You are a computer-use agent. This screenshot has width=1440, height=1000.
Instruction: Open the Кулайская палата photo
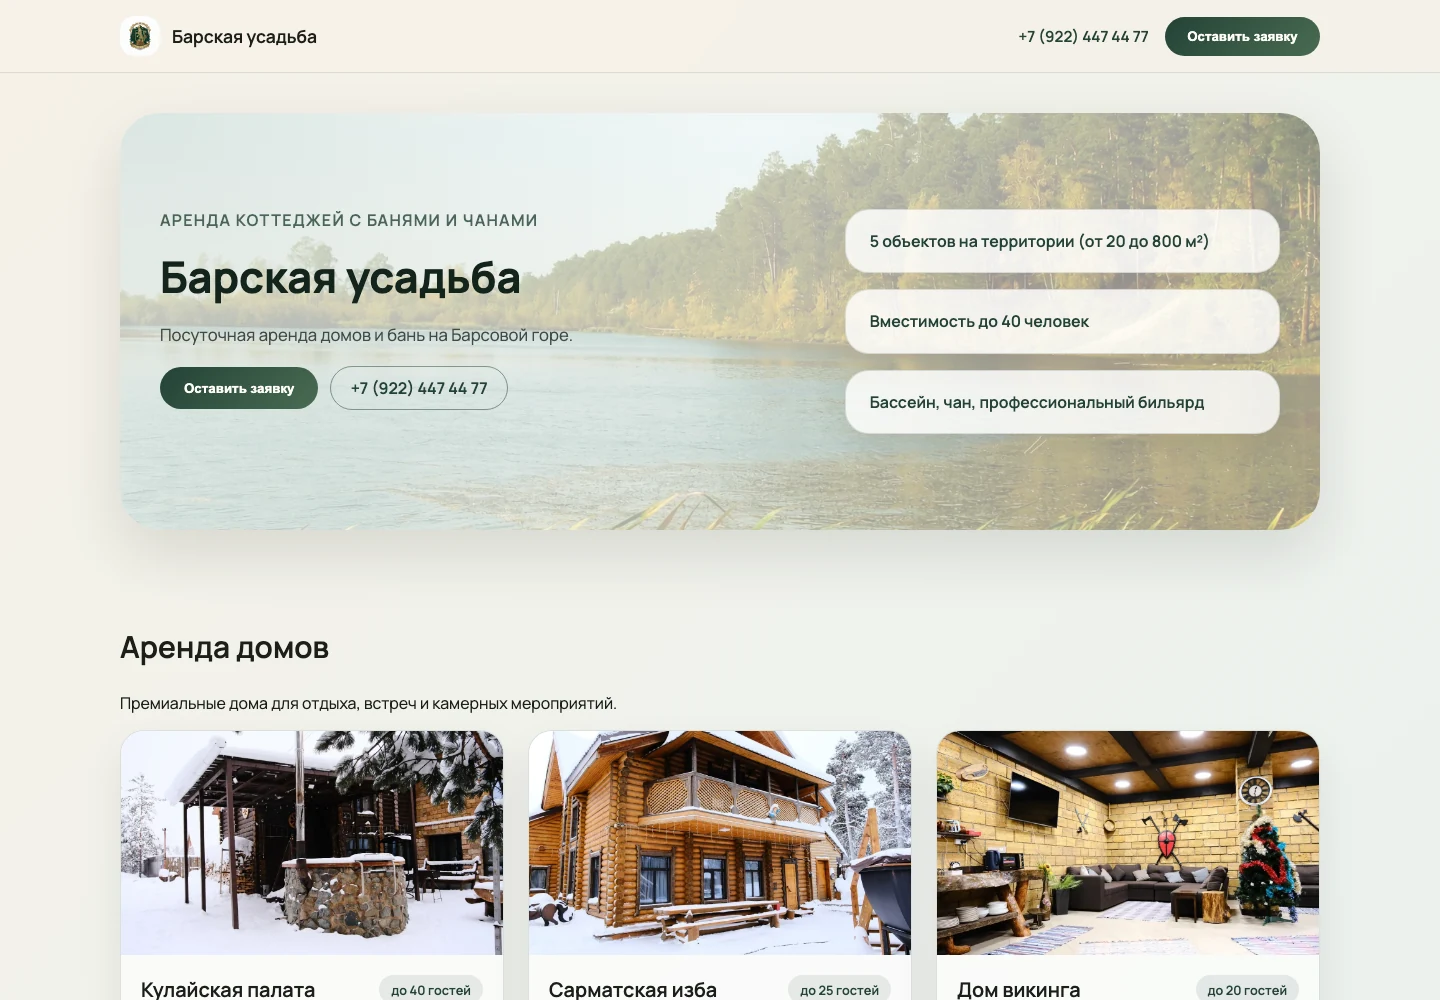click(312, 843)
